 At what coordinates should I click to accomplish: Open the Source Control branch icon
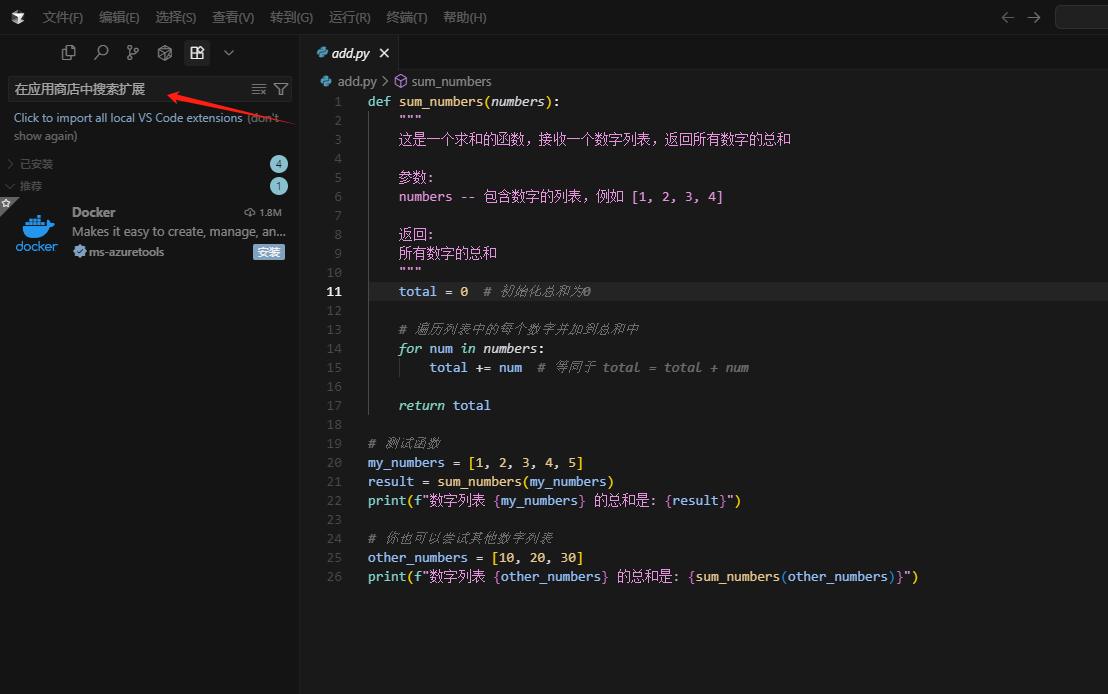coord(133,52)
